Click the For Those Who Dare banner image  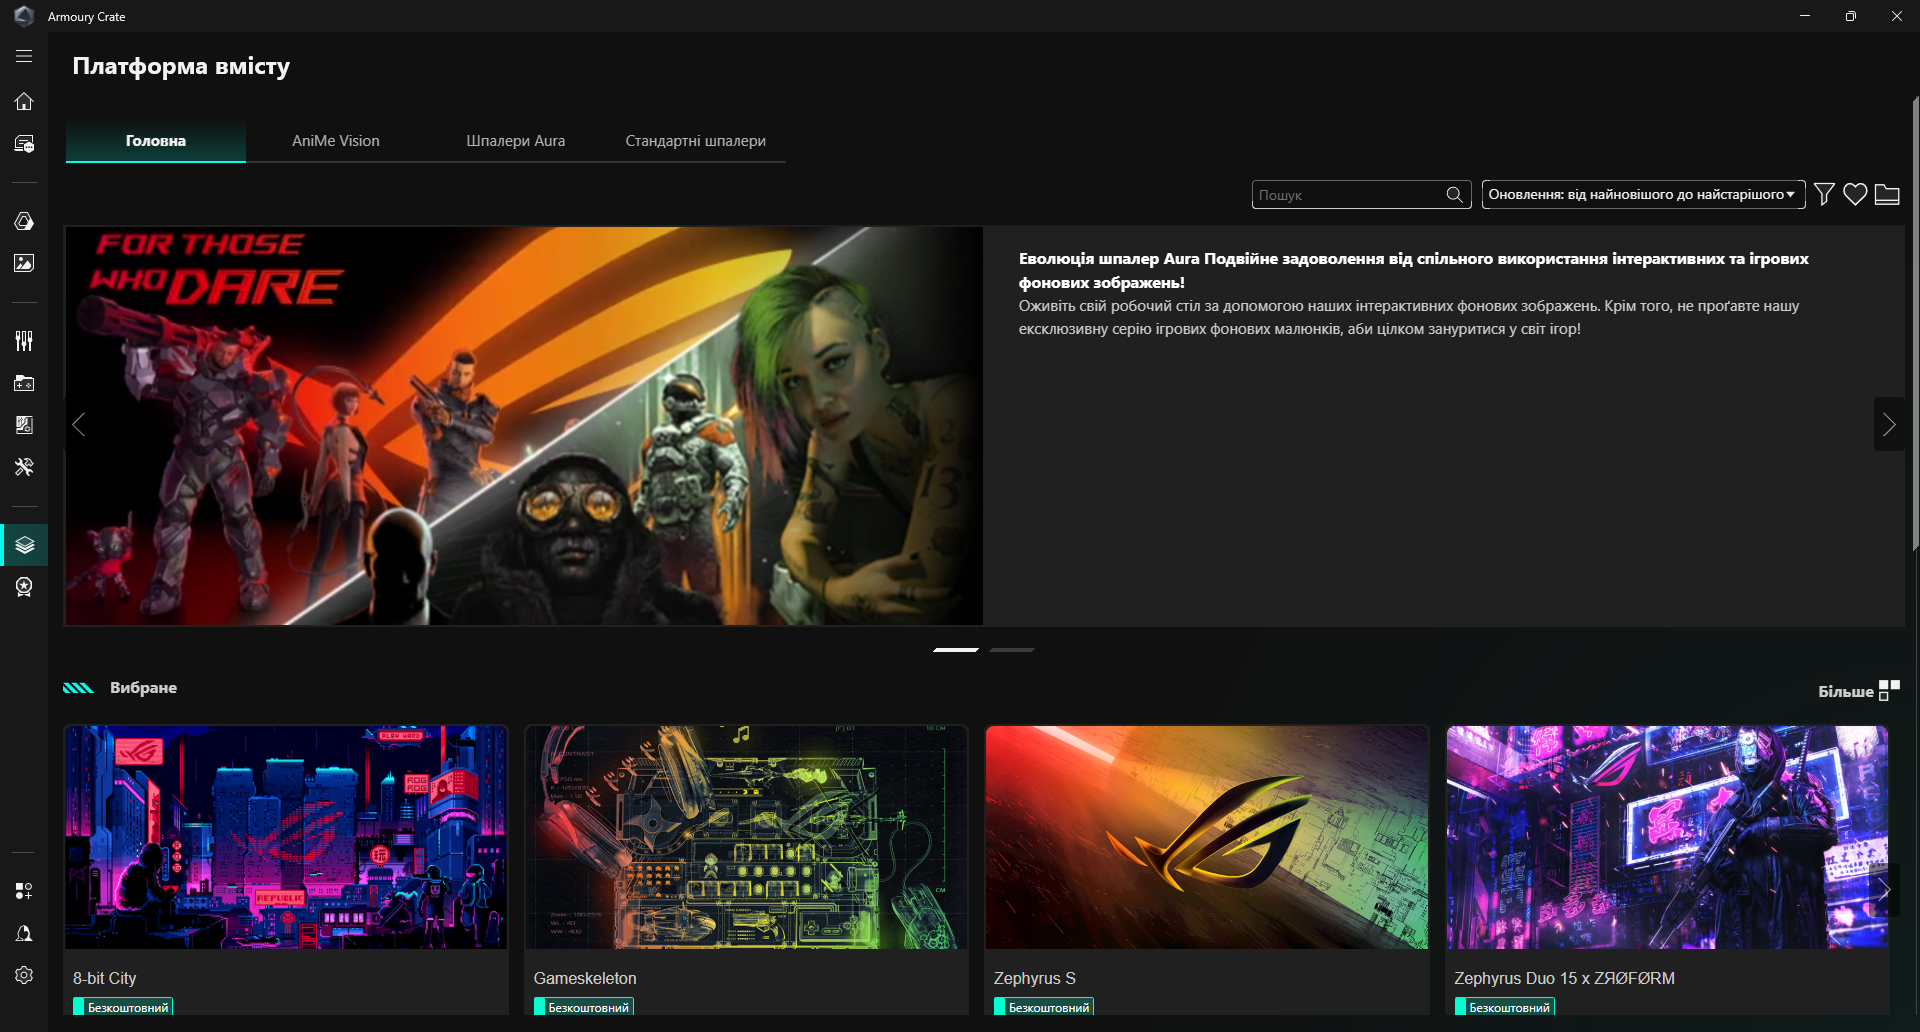(x=524, y=426)
